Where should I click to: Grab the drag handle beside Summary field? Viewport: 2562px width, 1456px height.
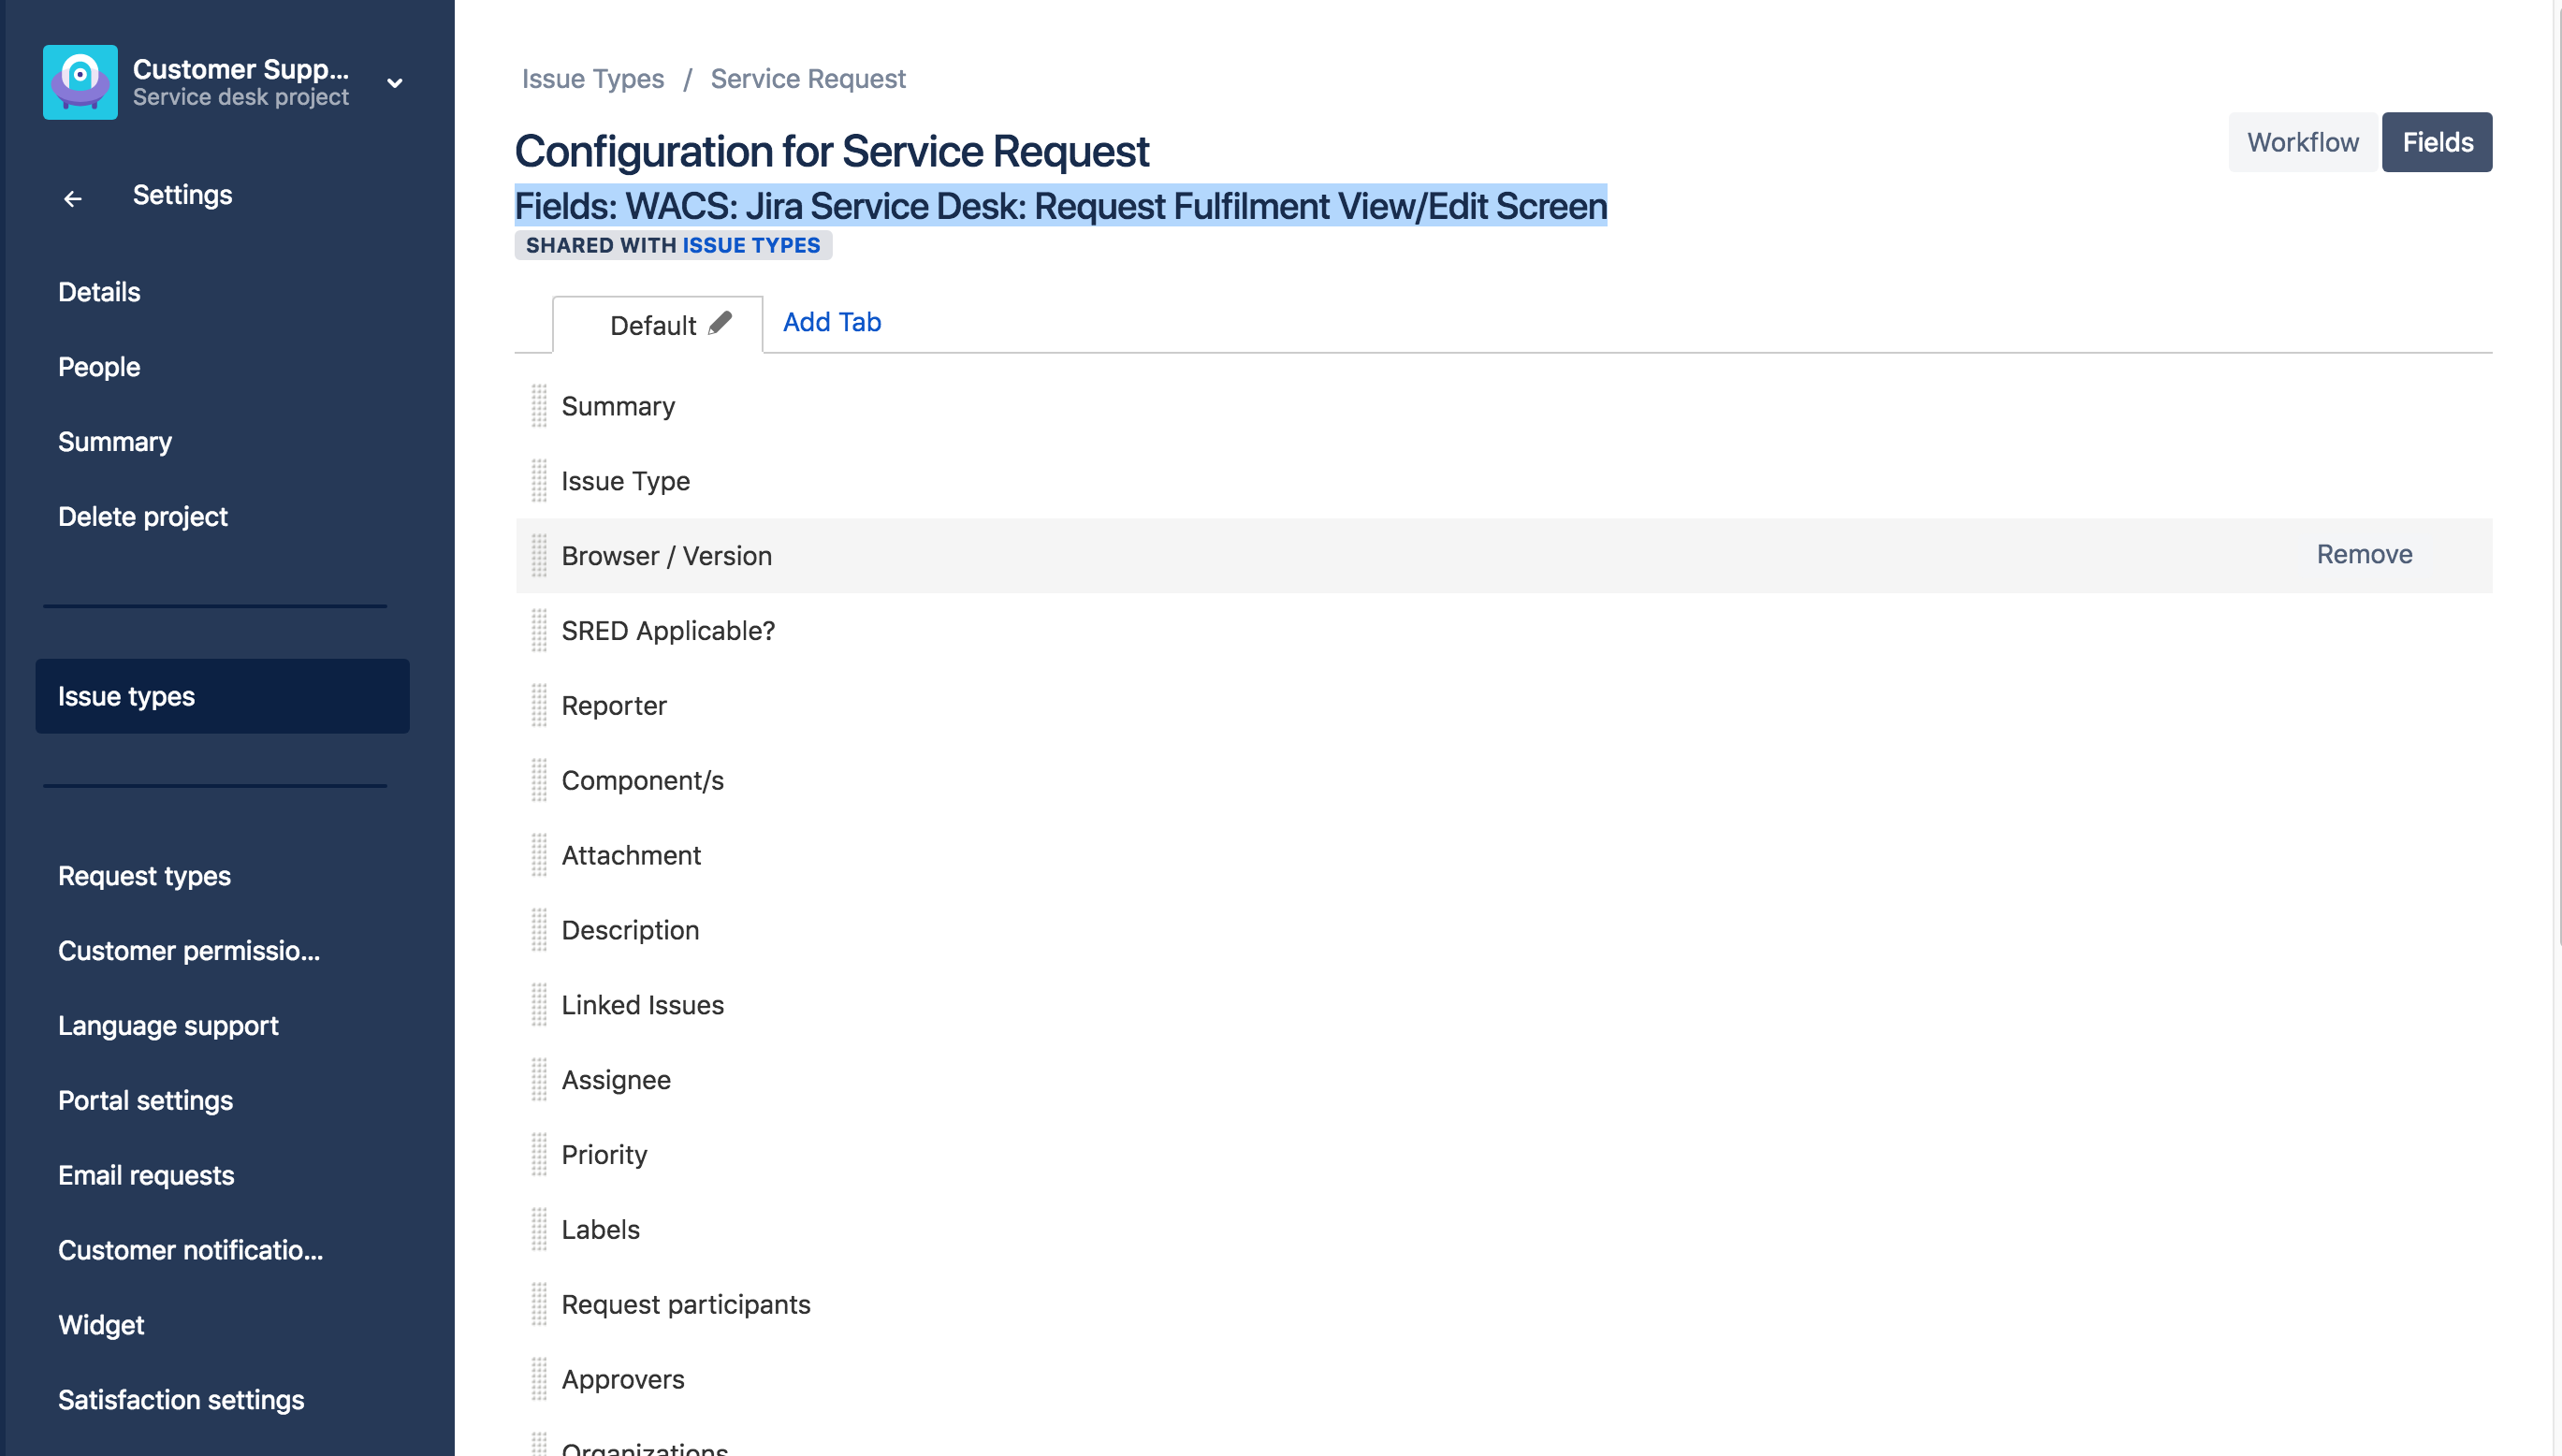pos(539,406)
